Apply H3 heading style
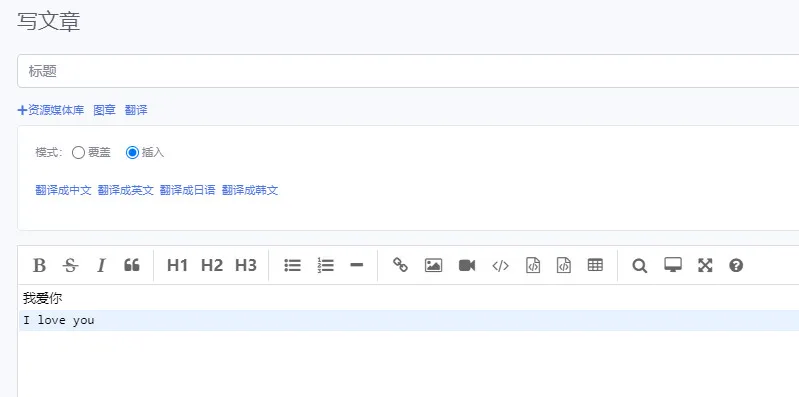Image resolution: width=799 pixels, height=397 pixels. pyautogui.click(x=246, y=266)
